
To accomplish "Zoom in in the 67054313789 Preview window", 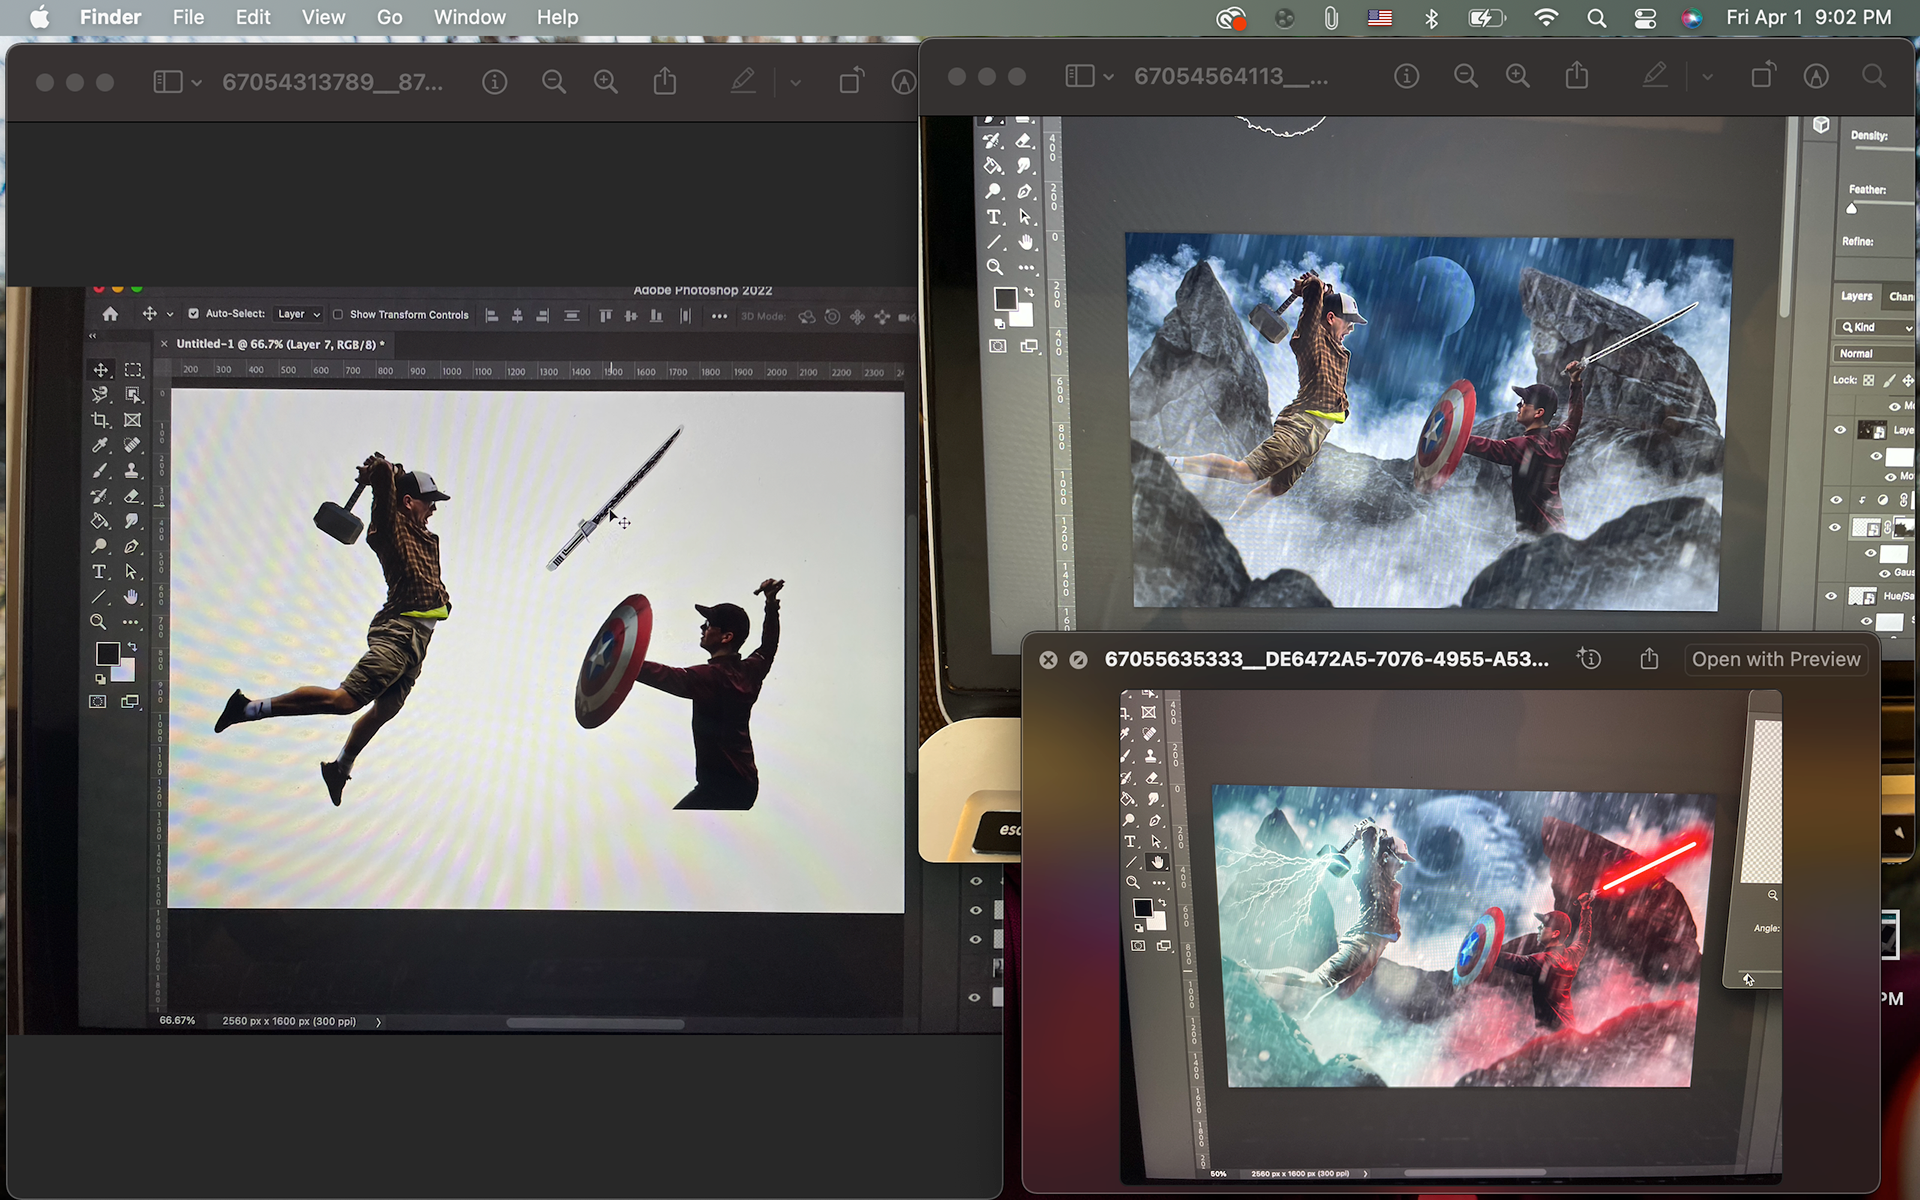I will coord(606,82).
